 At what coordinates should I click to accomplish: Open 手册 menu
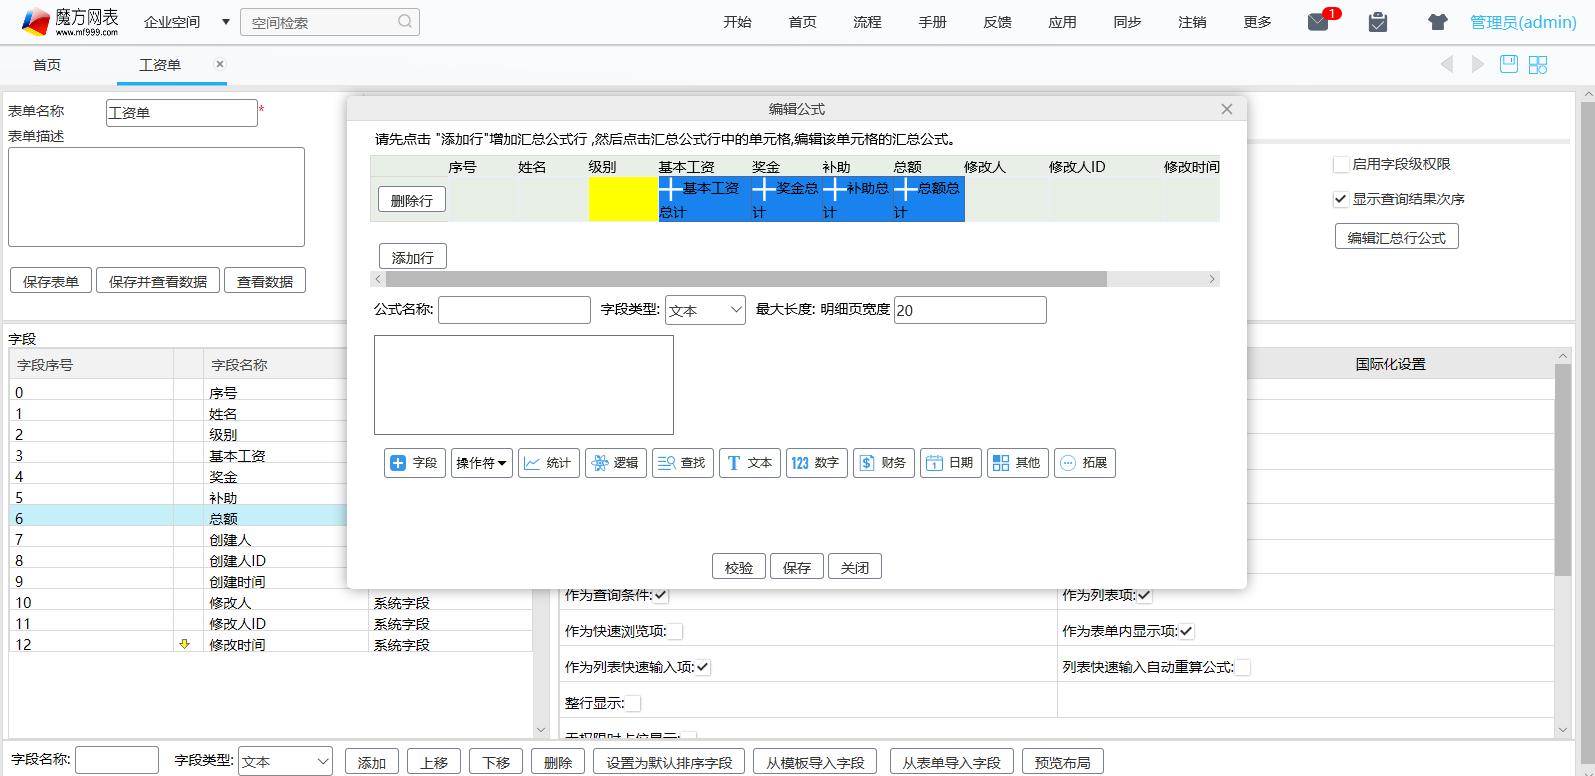932,22
